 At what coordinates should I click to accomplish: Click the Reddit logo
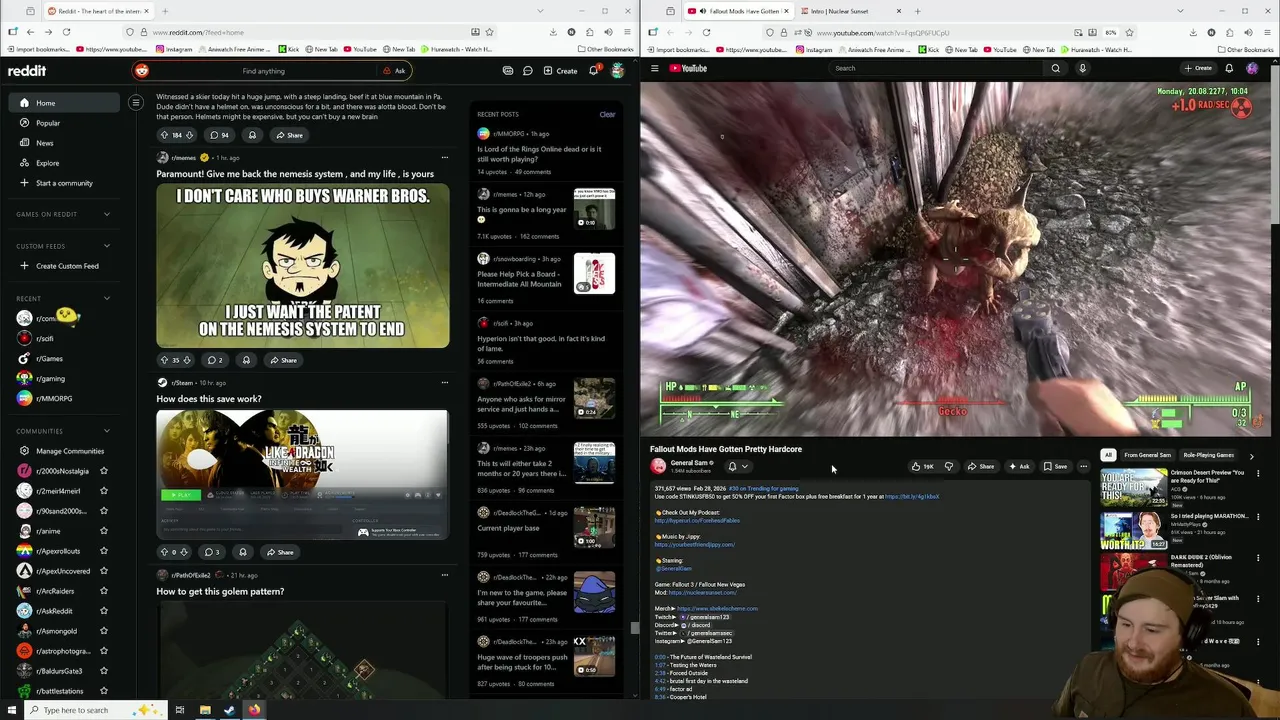[x=27, y=71]
